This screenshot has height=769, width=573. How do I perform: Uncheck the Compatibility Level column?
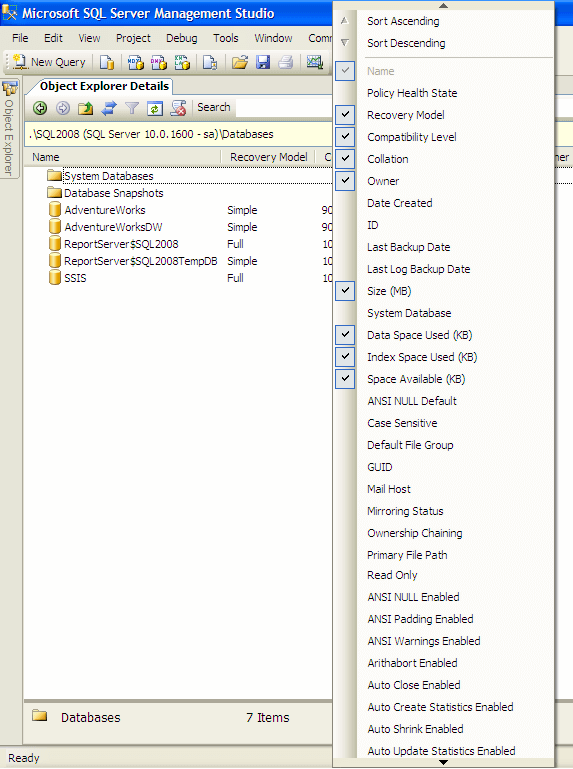click(x=345, y=137)
